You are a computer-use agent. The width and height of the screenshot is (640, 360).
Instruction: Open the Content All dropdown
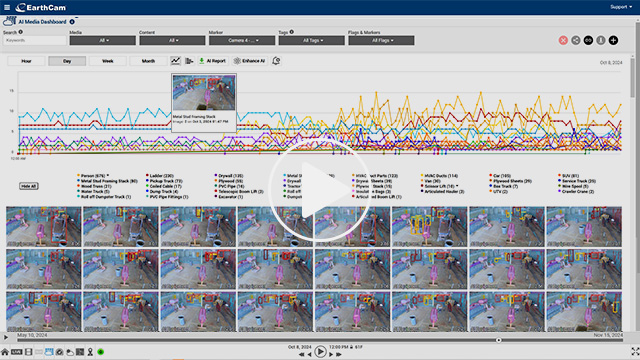(172, 40)
